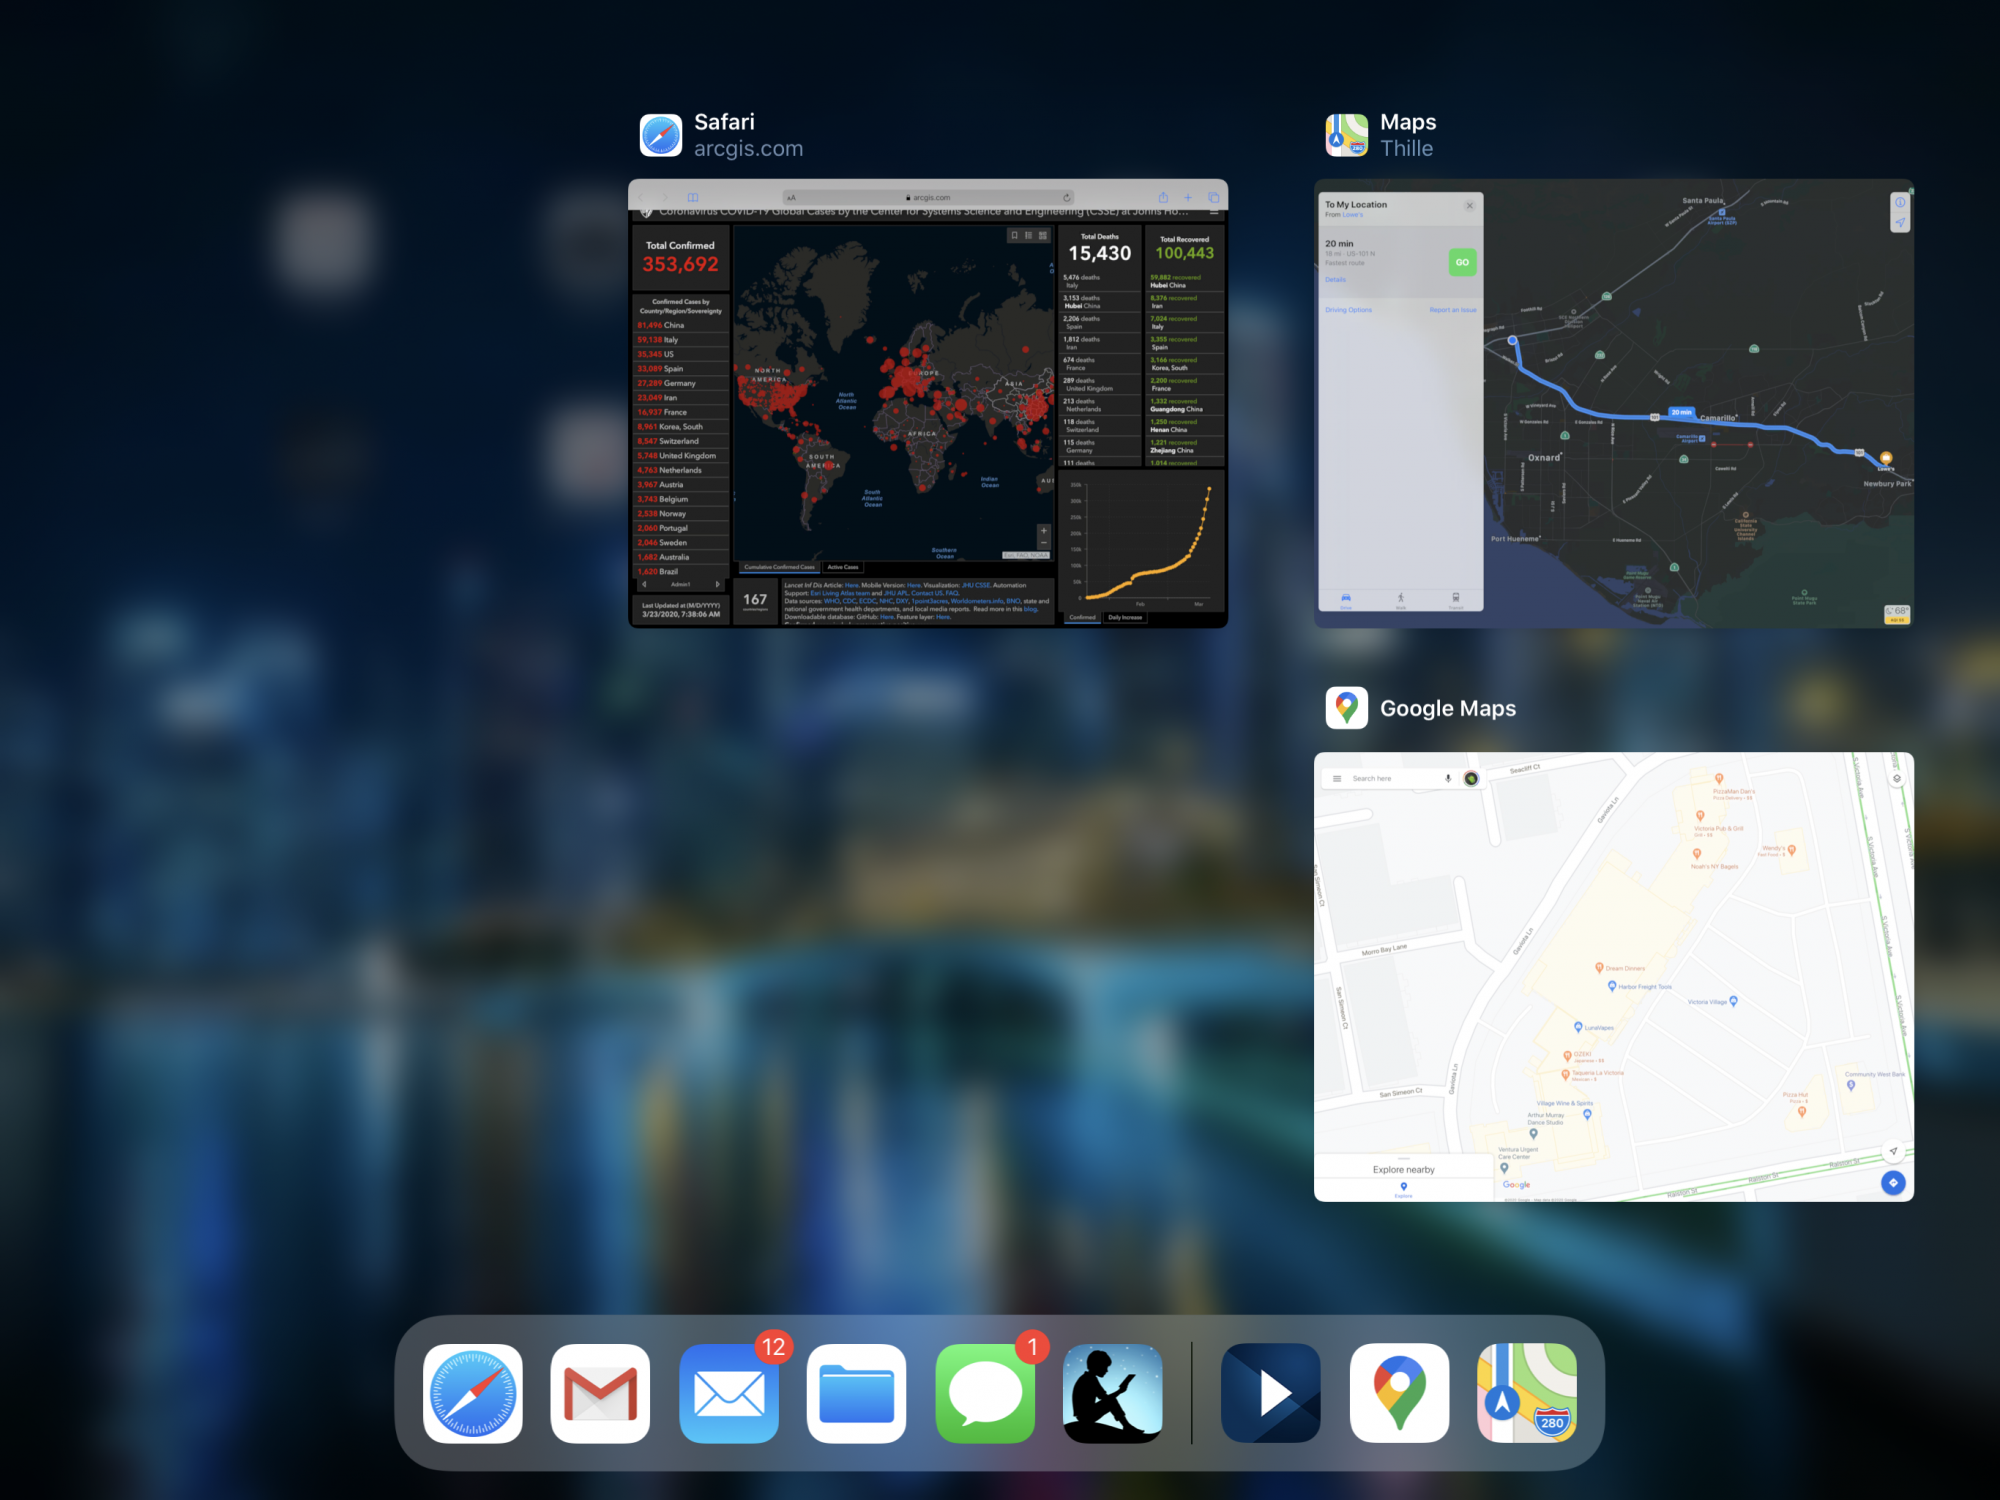This screenshot has width=2000, height=1500.
Task: Open the Files app icon
Action: [856, 1393]
